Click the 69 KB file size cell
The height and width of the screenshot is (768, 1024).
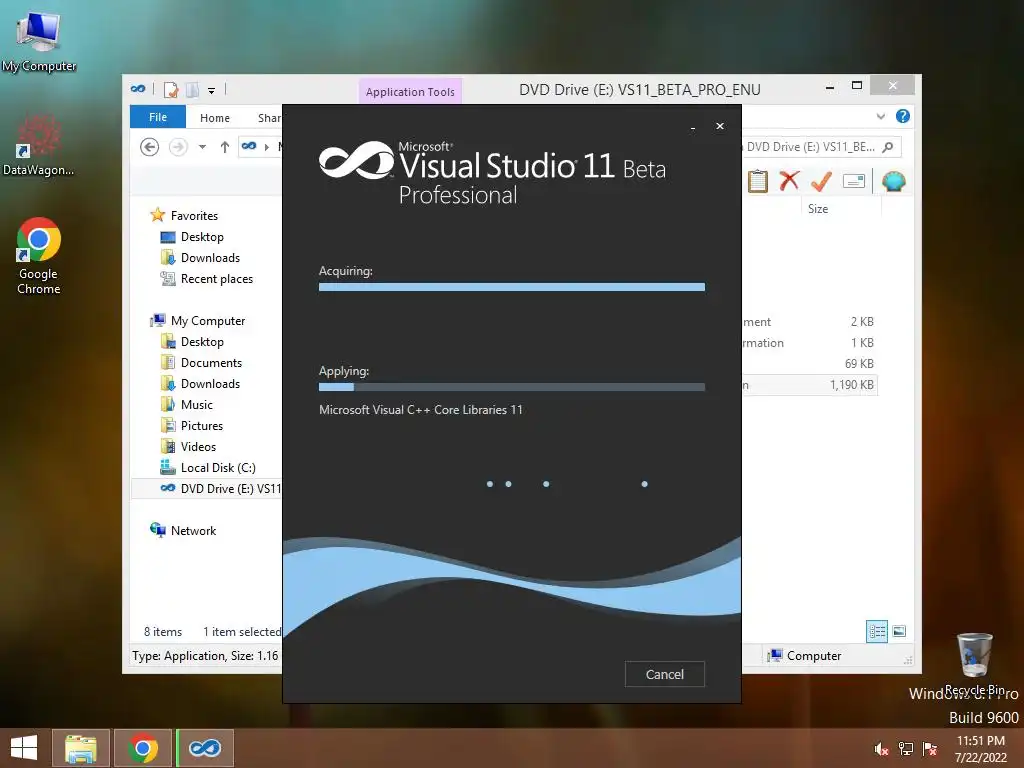click(859, 364)
